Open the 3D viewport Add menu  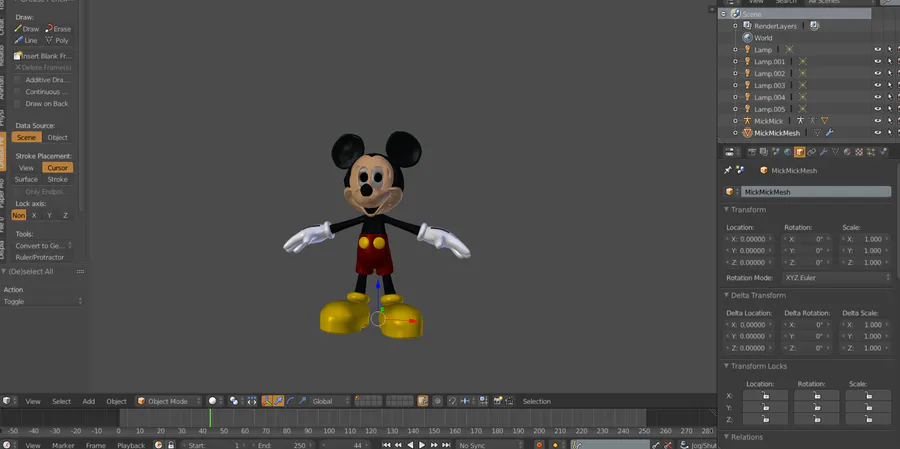88,401
